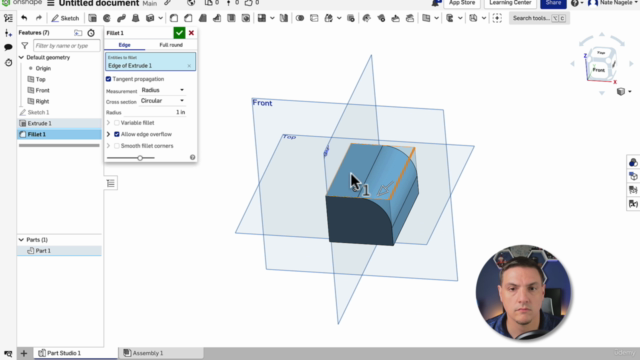Select the Shell tool icon
Viewport: 640px width, 360px height.
[231, 18]
